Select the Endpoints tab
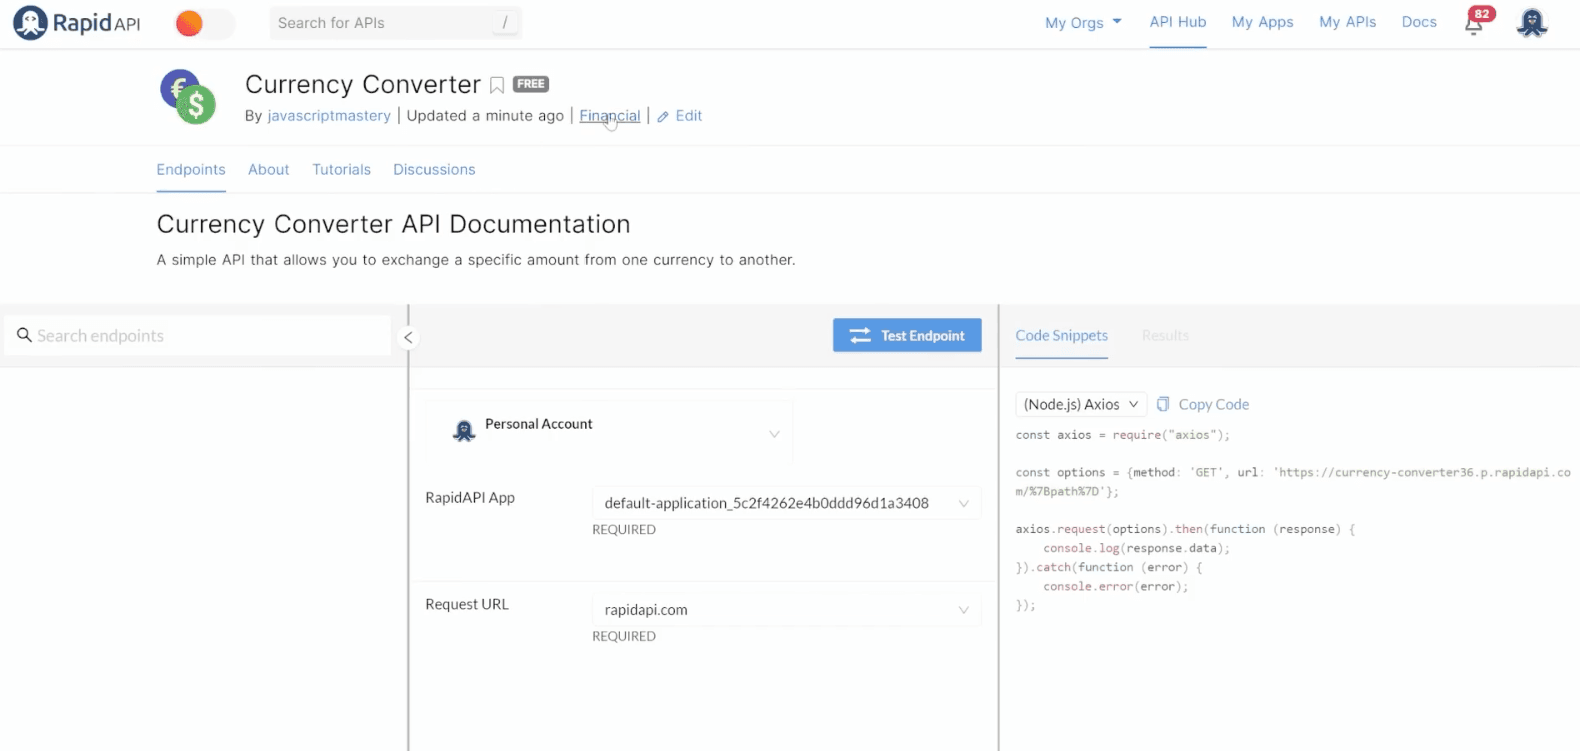The height and width of the screenshot is (751, 1580). pos(191,170)
